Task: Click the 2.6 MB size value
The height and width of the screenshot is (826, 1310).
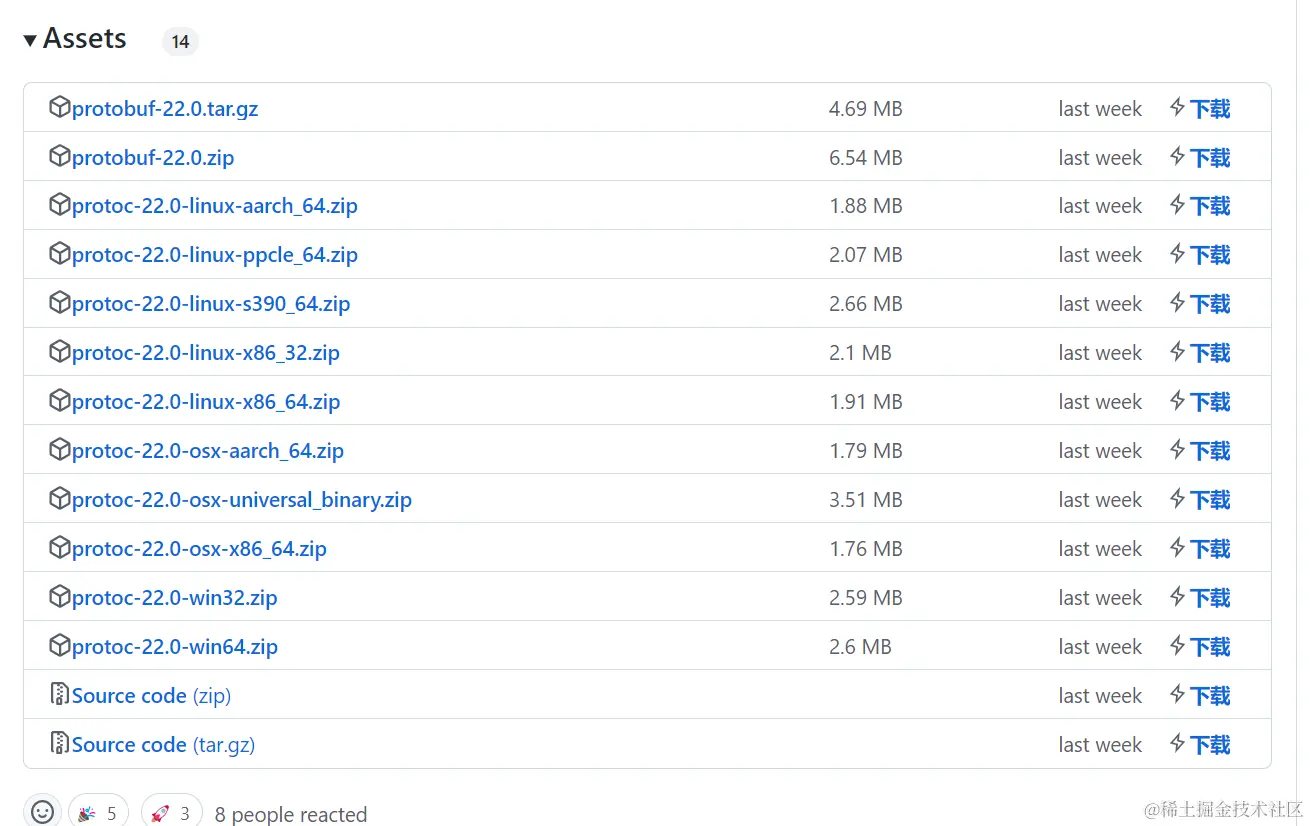Action: pyautogui.click(x=860, y=647)
